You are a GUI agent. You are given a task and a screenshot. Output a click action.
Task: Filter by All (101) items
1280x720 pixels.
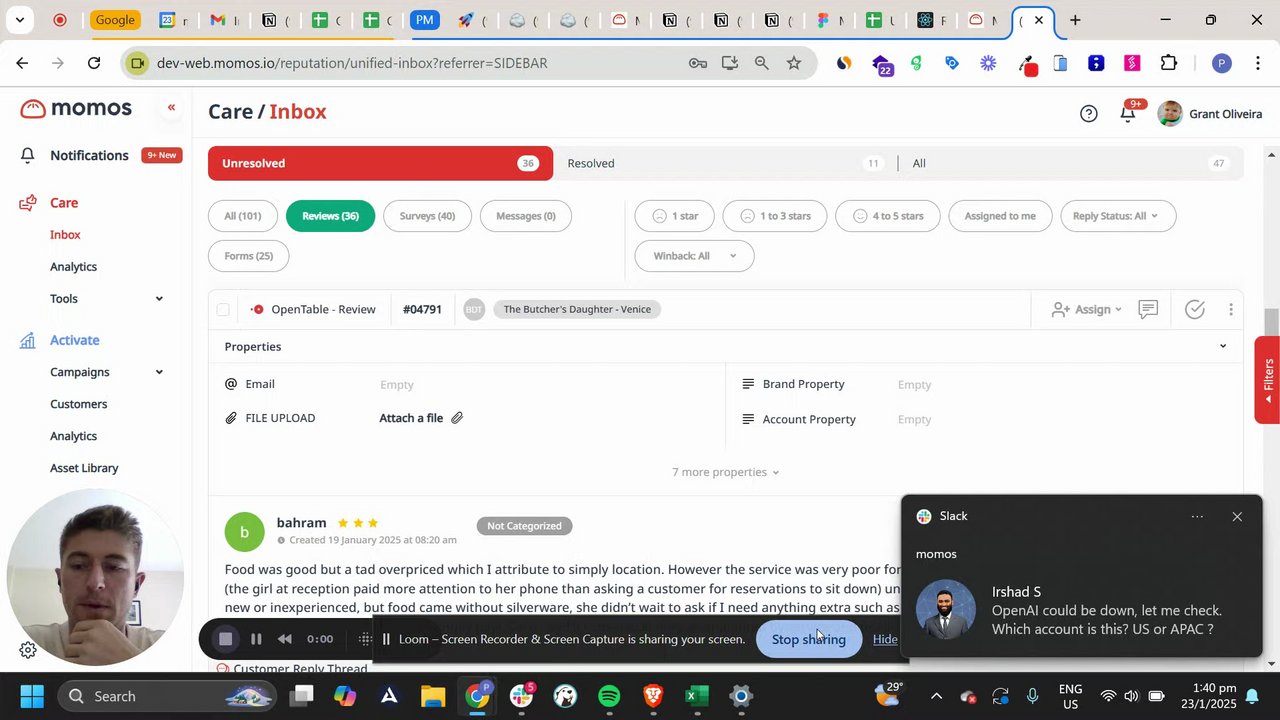pos(243,216)
